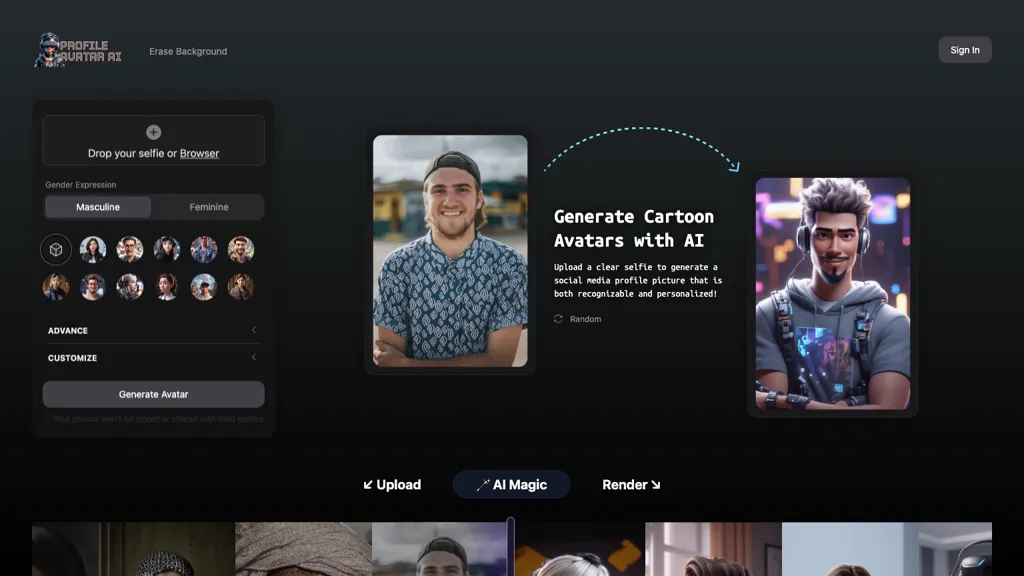Switch to the AI Magic tab
1024x576 pixels.
click(x=511, y=485)
